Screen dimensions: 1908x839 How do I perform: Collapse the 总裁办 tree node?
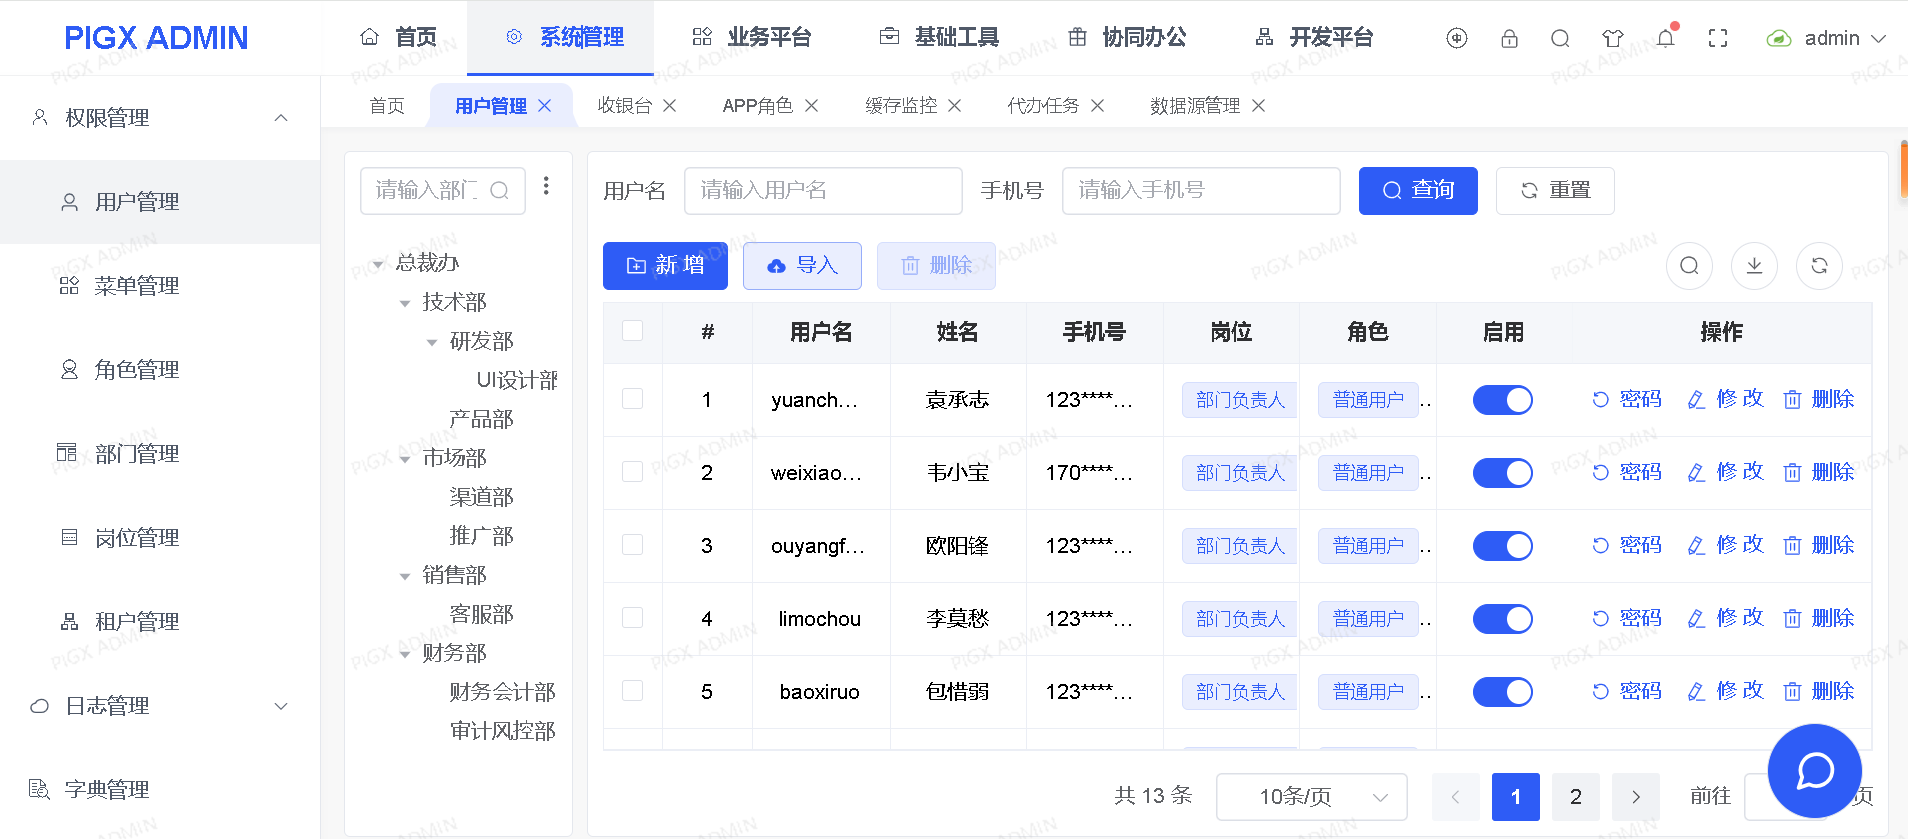(378, 264)
